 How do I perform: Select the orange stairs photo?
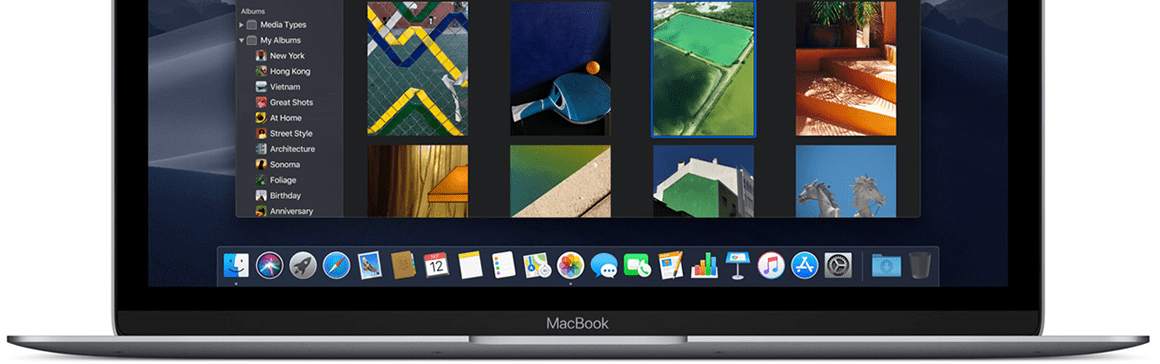pos(846,68)
